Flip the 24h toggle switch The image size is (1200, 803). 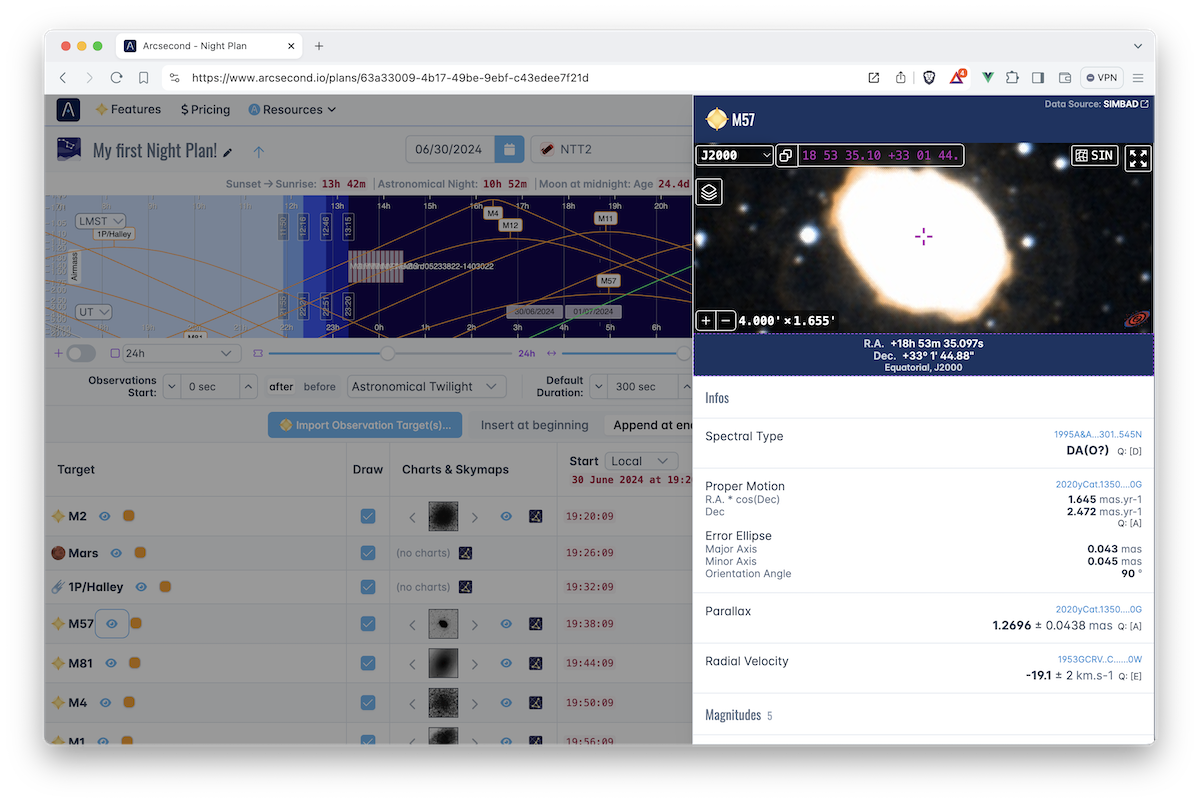pos(80,353)
